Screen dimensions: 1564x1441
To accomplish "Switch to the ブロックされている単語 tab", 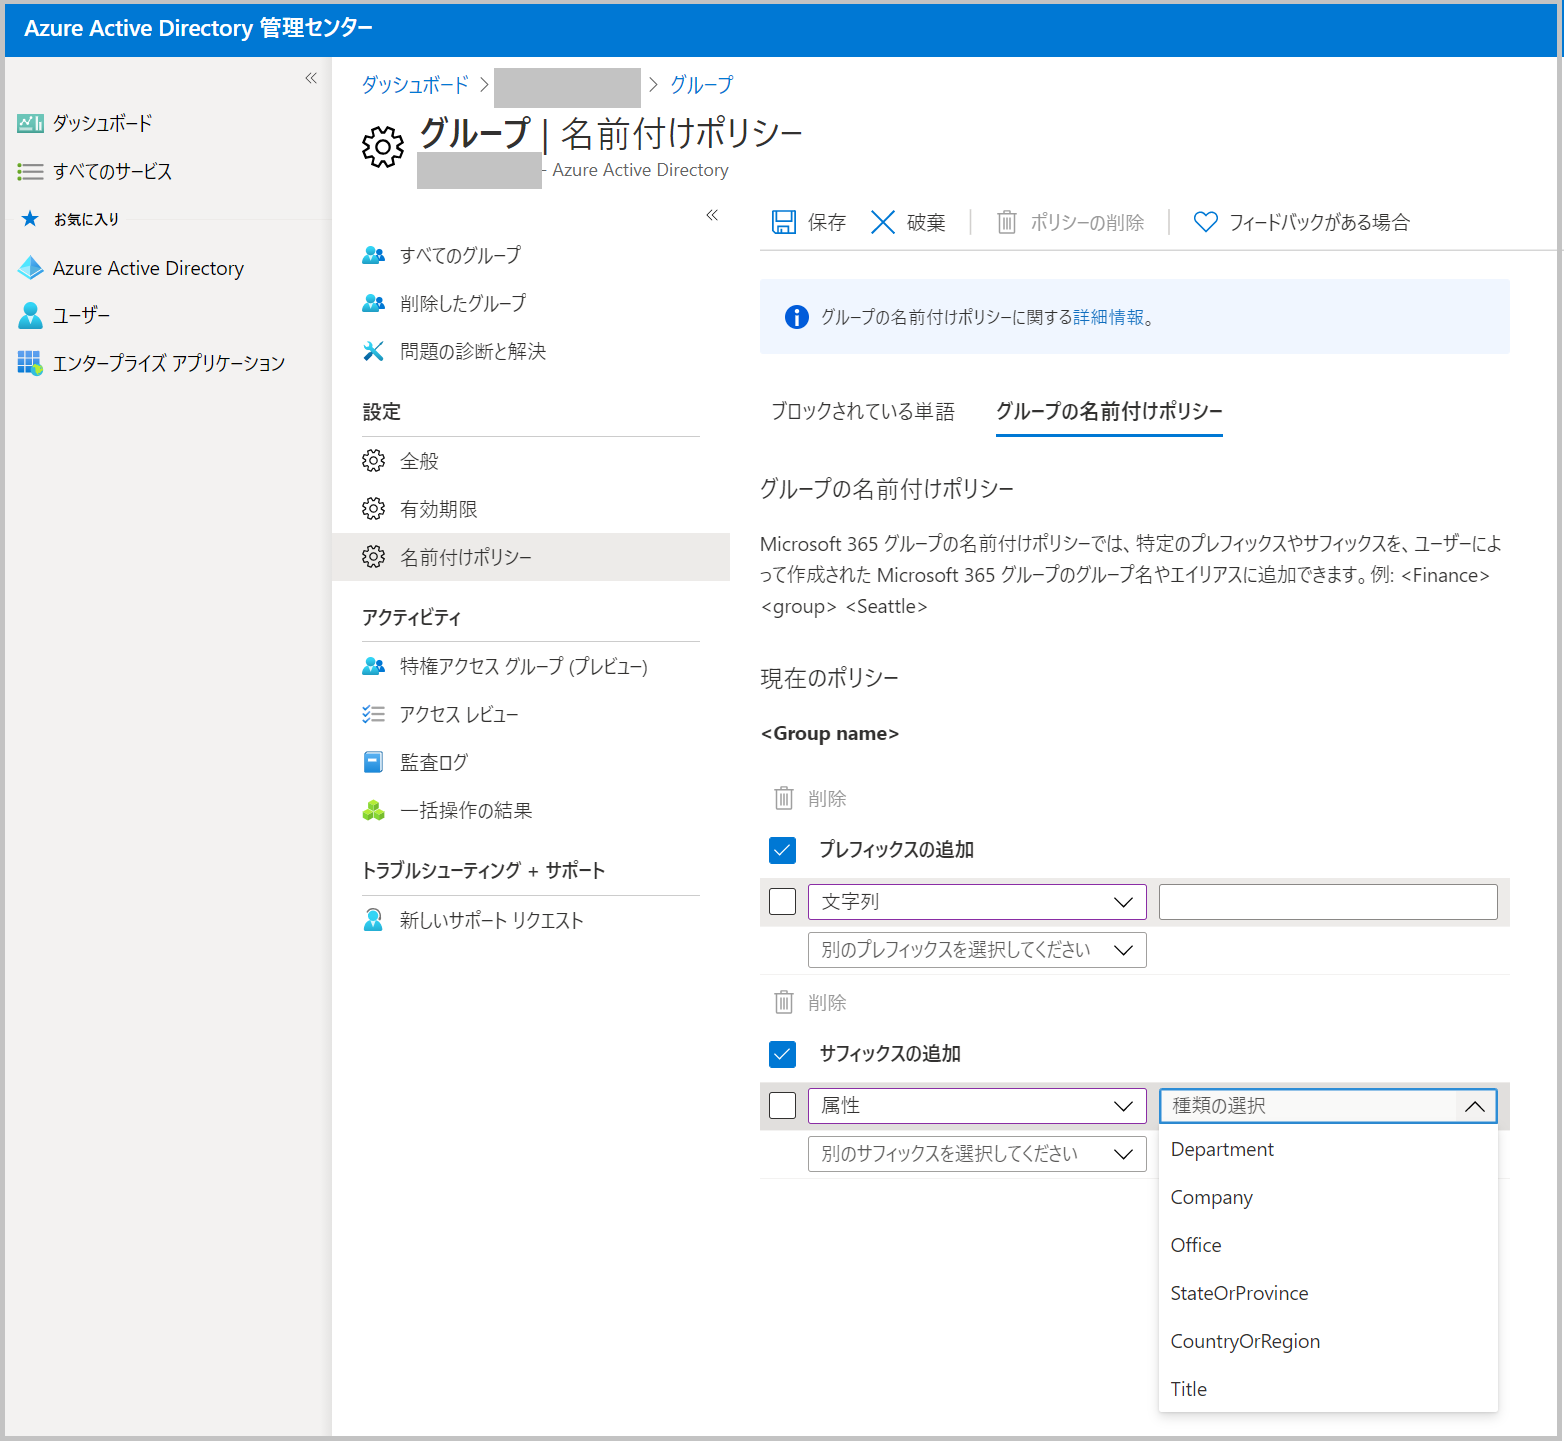I will [863, 411].
